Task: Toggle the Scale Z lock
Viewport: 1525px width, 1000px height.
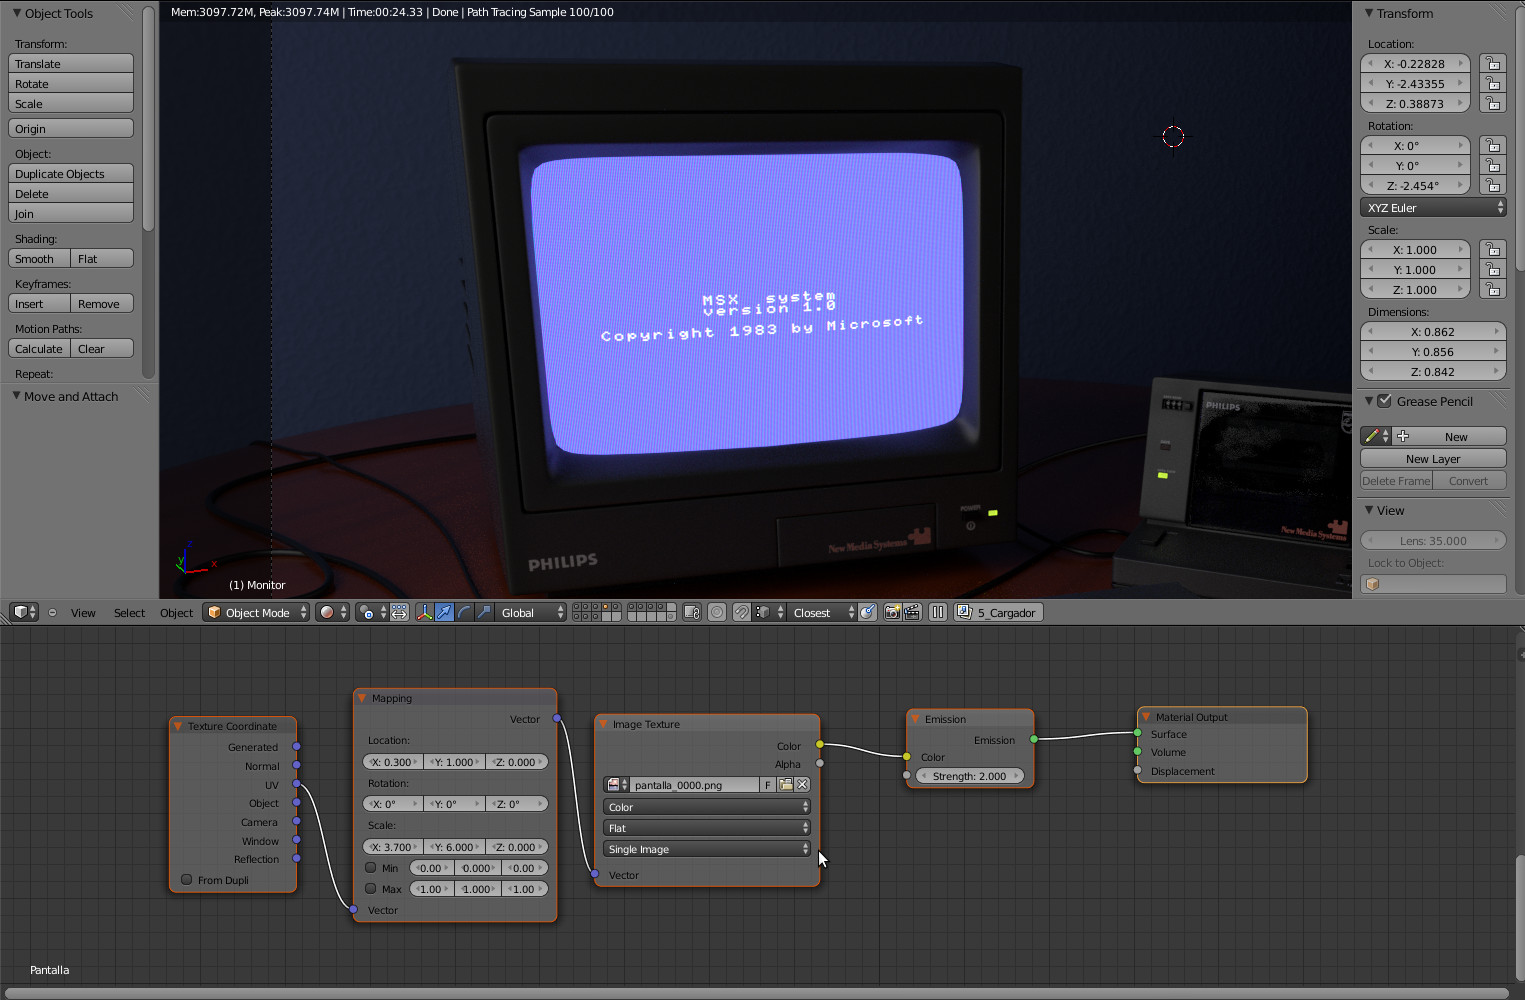Action: coord(1492,290)
